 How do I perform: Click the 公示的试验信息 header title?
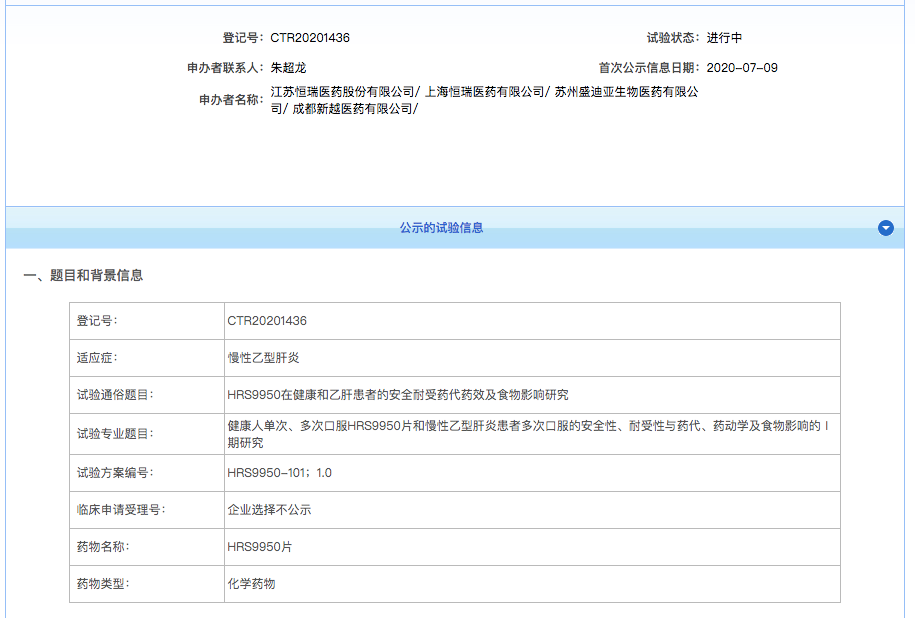[441, 228]
